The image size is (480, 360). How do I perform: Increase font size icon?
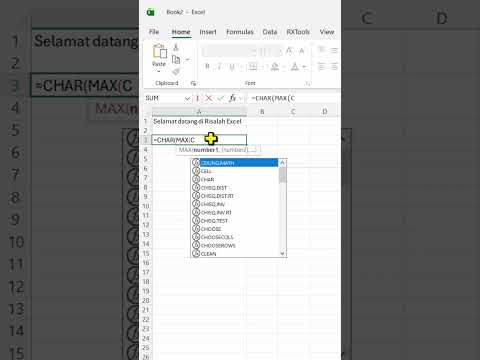(x=289, y=51)
